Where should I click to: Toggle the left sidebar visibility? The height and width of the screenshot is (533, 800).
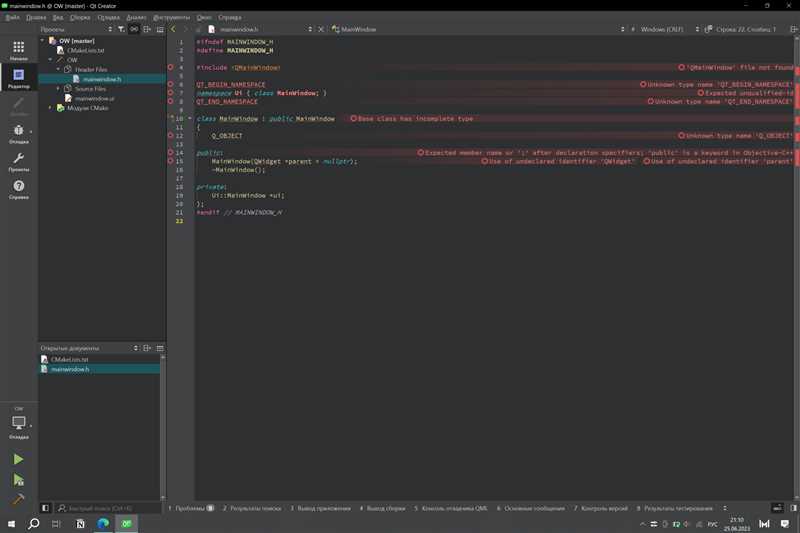pos(45,508)
